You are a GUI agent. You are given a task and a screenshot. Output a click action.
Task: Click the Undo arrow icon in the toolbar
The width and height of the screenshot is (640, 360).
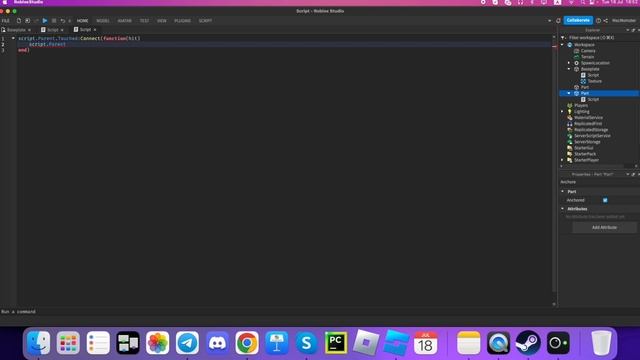coord(63,20)
